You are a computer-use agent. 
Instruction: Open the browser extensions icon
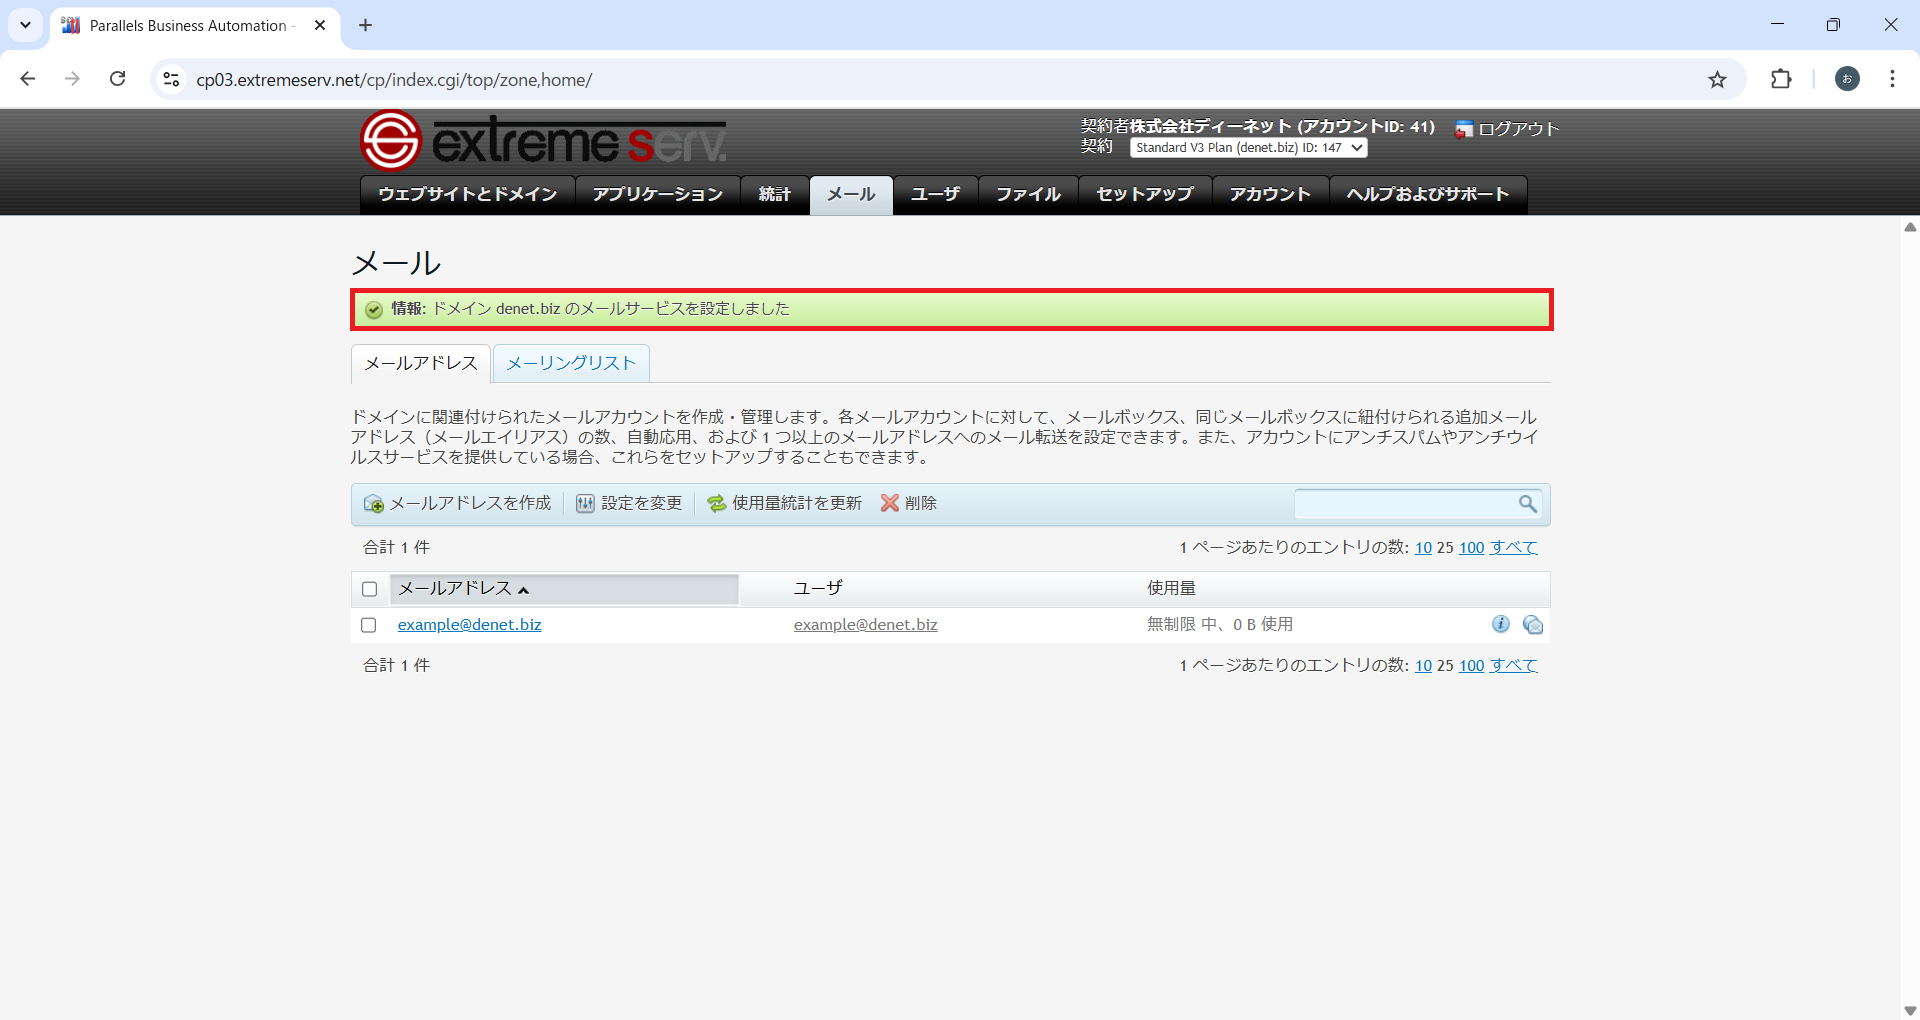pos(1781,79)
